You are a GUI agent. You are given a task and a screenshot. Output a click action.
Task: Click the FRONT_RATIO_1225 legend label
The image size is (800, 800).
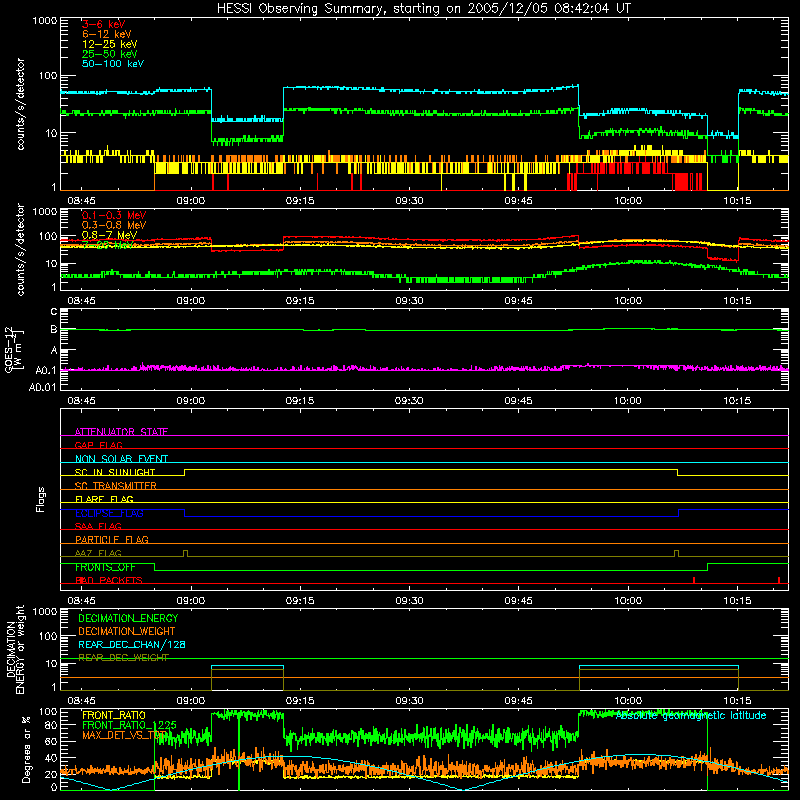click(129, 725)
